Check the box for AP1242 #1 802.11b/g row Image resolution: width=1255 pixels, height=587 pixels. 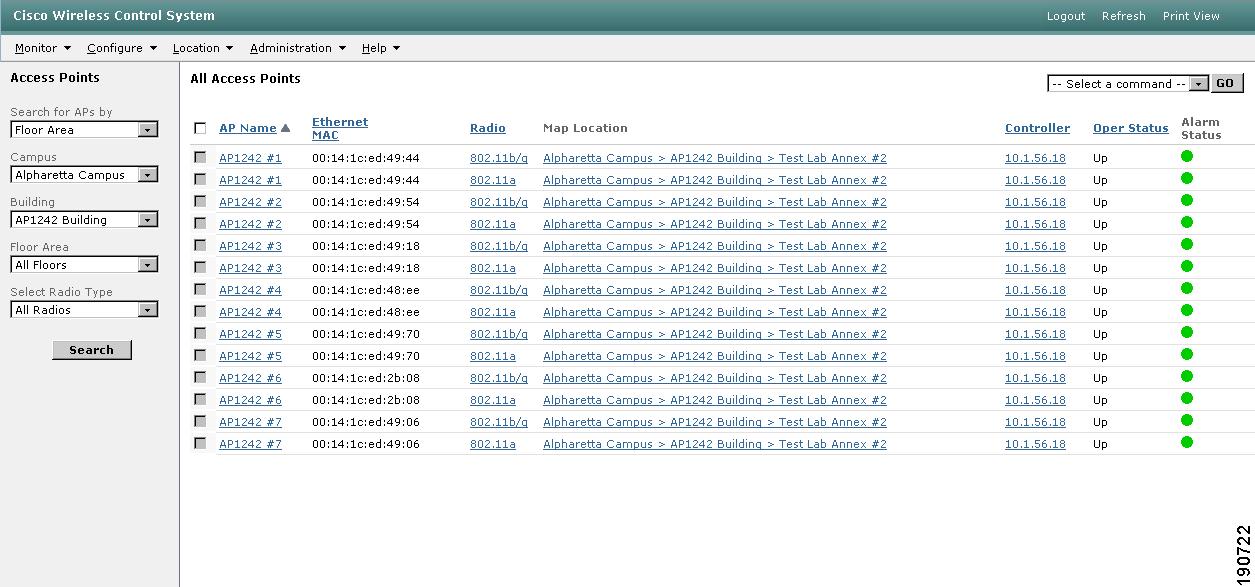(200, 157)
